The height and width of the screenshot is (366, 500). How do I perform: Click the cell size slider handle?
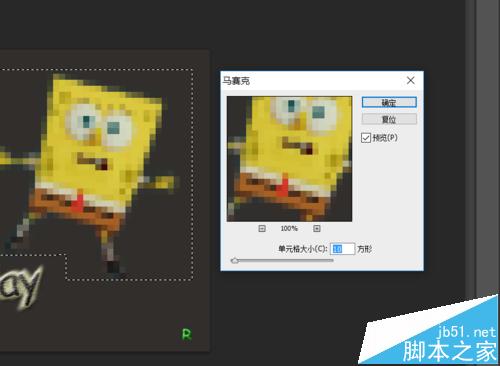235,260
